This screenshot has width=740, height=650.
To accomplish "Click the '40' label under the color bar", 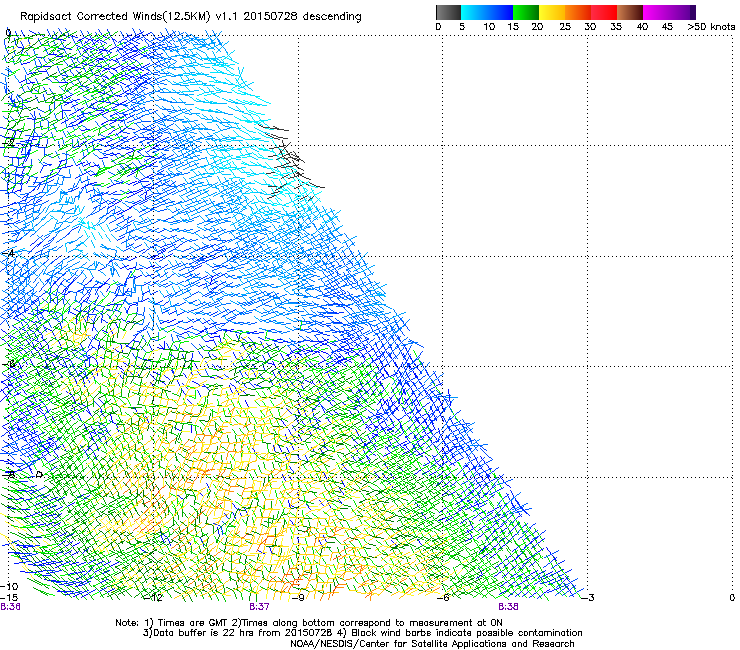I will pos(642,27).
